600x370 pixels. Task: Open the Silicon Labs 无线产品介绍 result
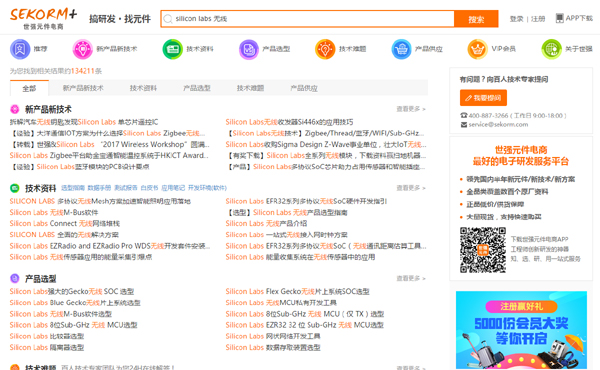tap(266, 223)
